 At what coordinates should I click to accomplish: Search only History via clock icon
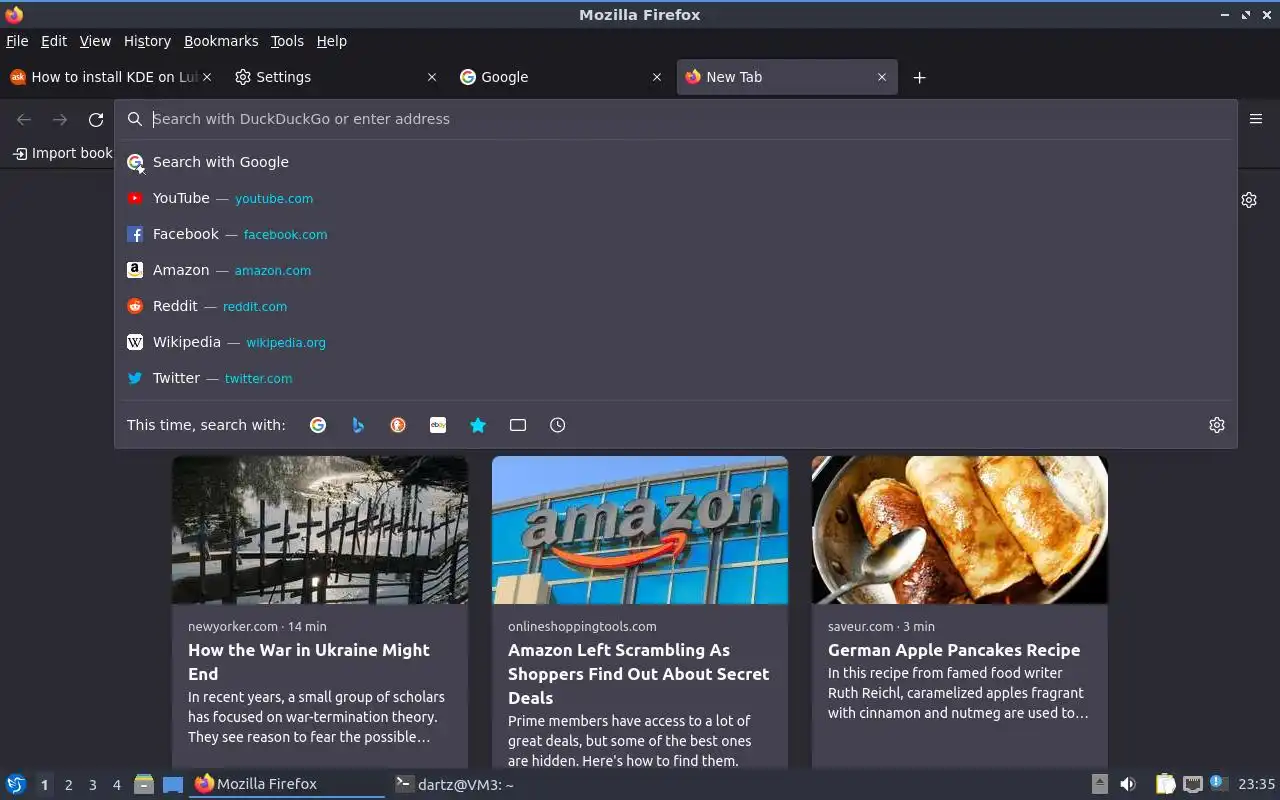[558, 425]
